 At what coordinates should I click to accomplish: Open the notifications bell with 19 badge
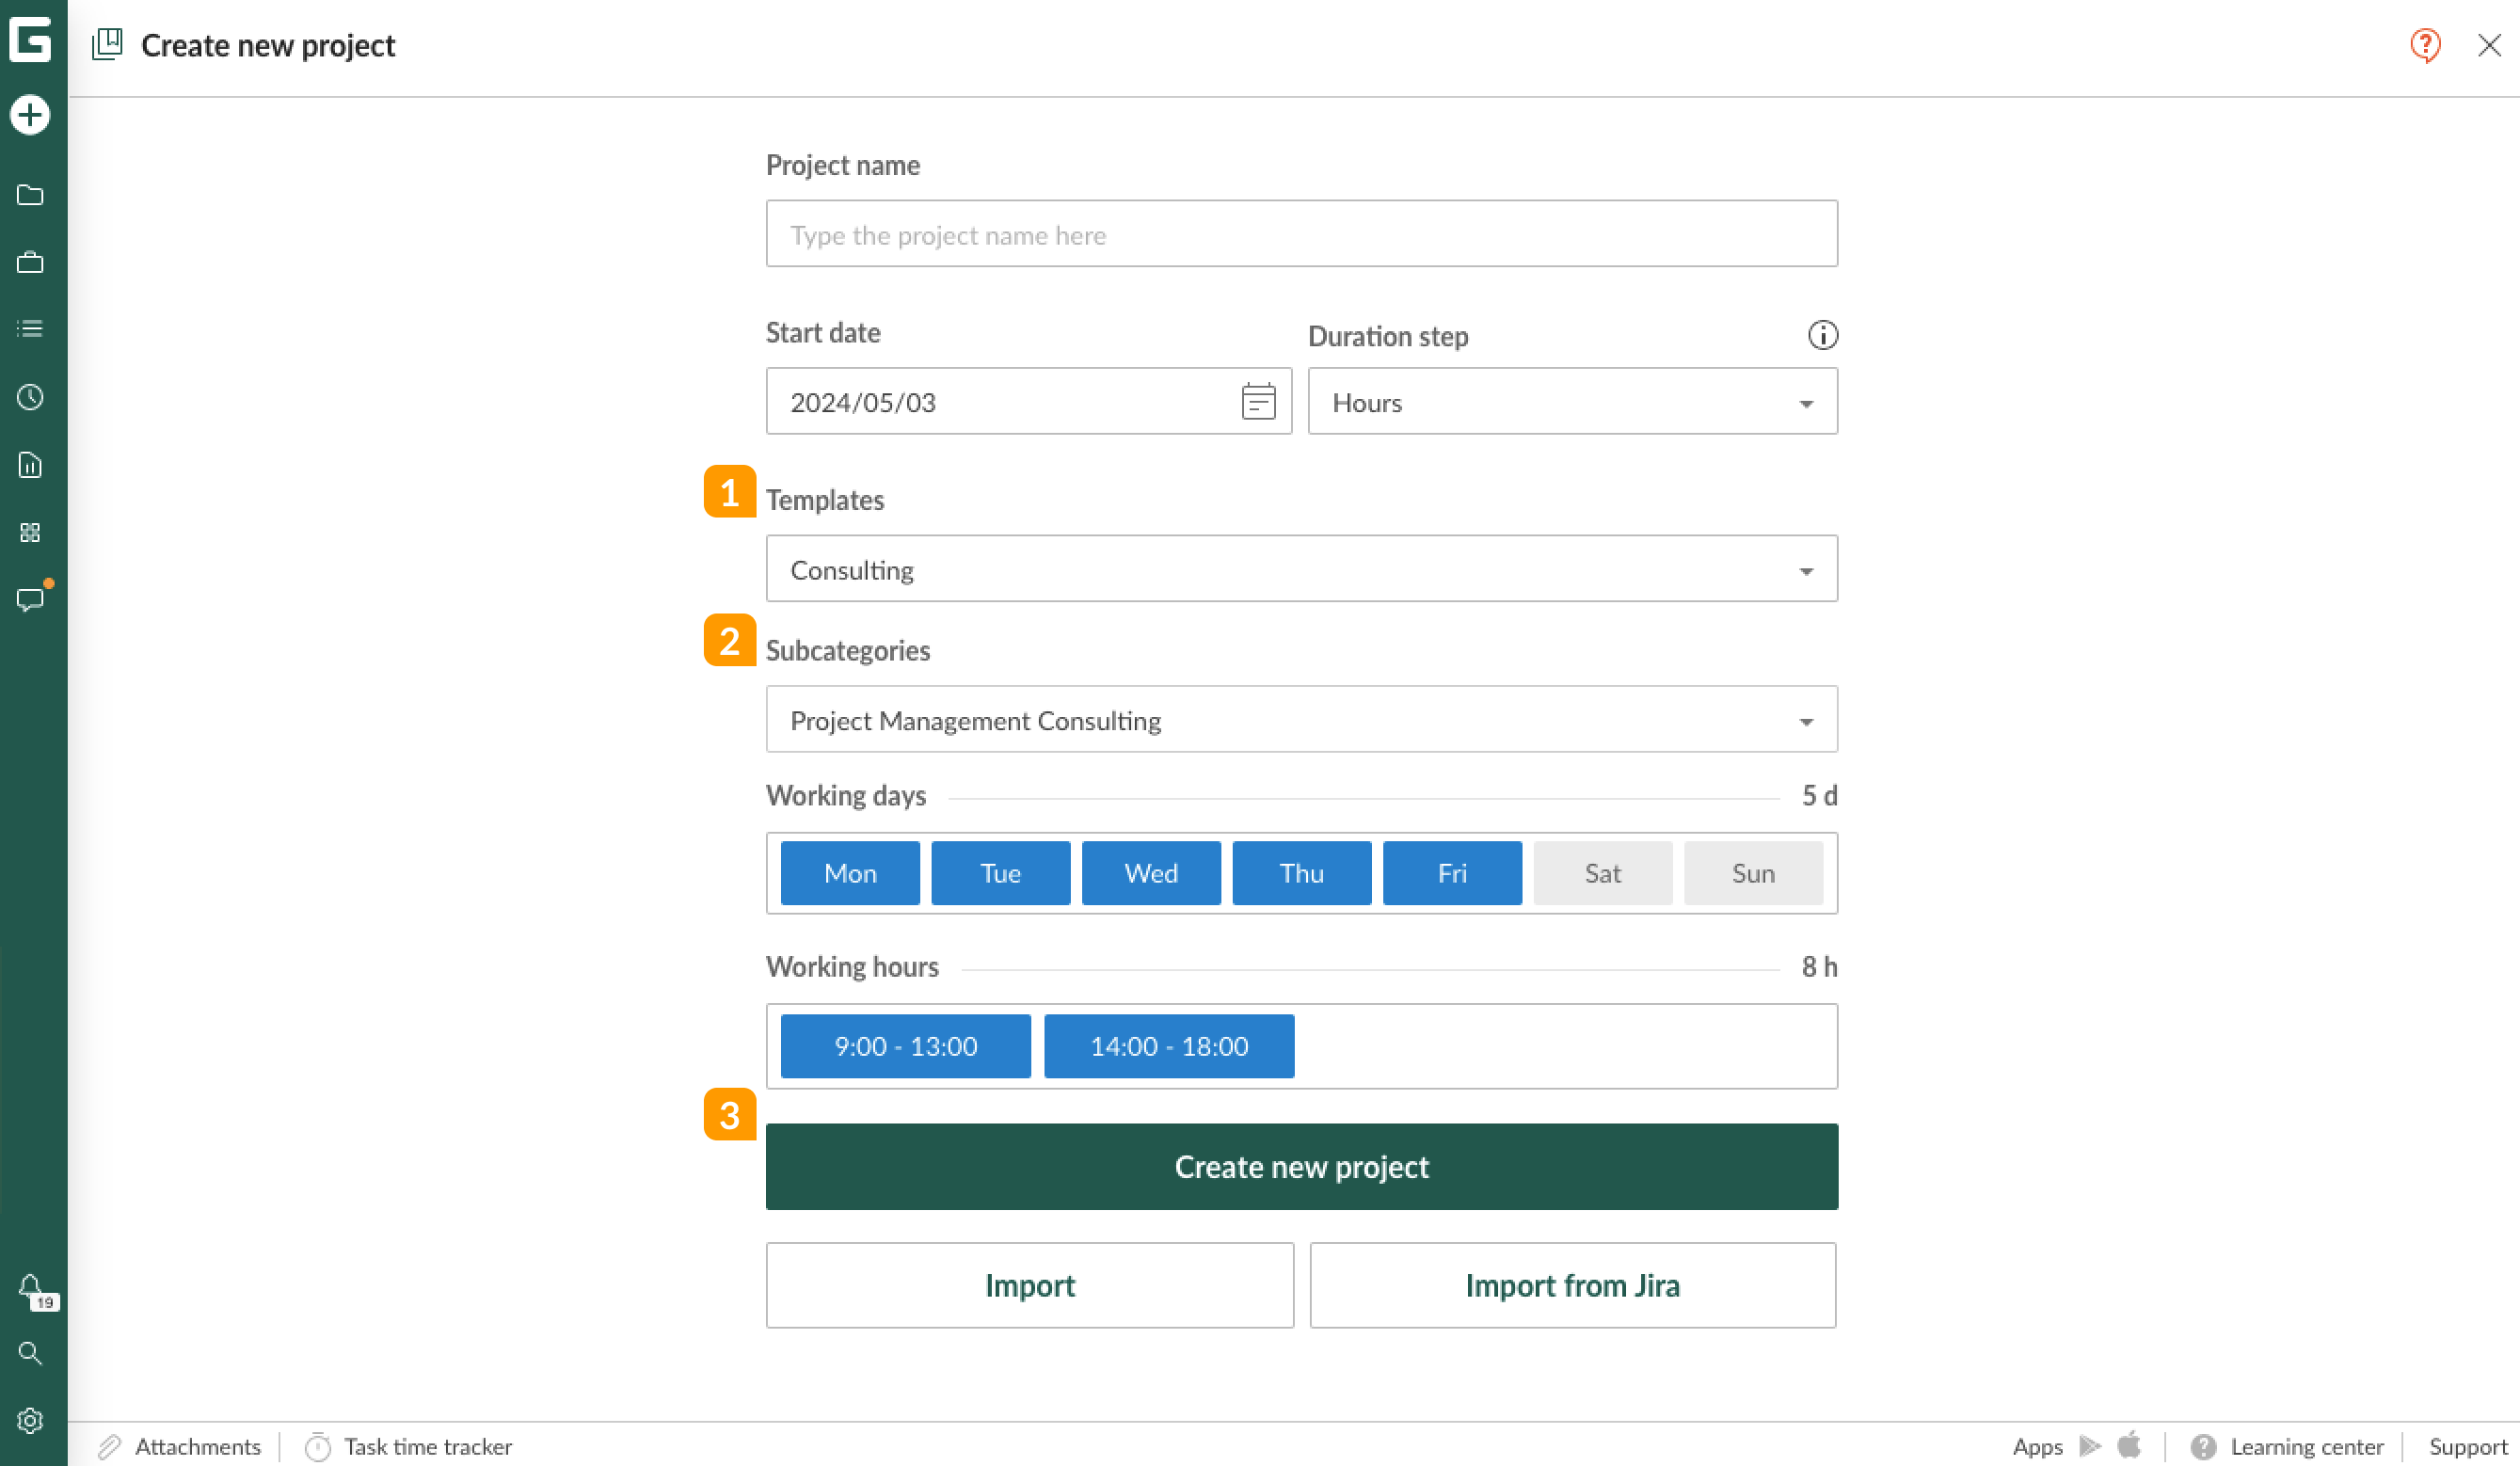pos(32,1287)
